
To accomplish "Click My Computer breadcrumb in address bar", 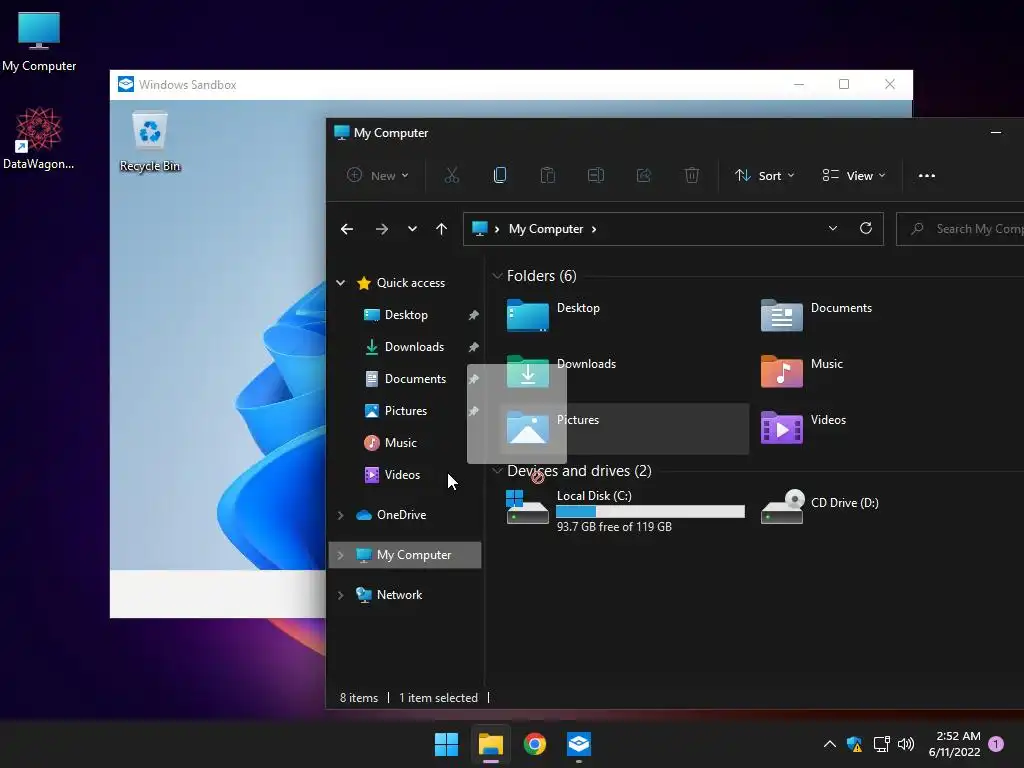I will 546,229.
